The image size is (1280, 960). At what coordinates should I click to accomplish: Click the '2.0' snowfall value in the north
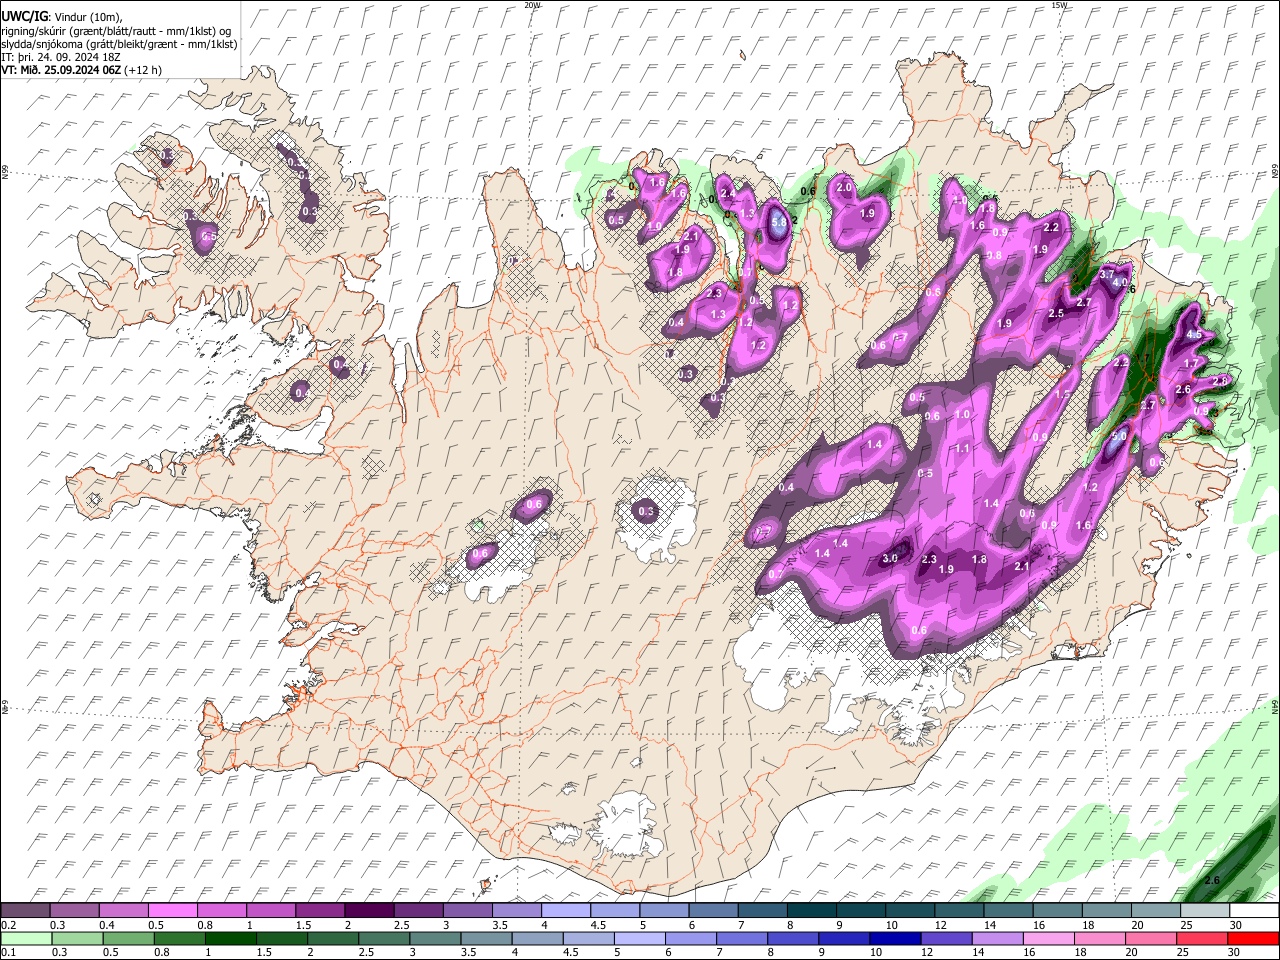843,187
